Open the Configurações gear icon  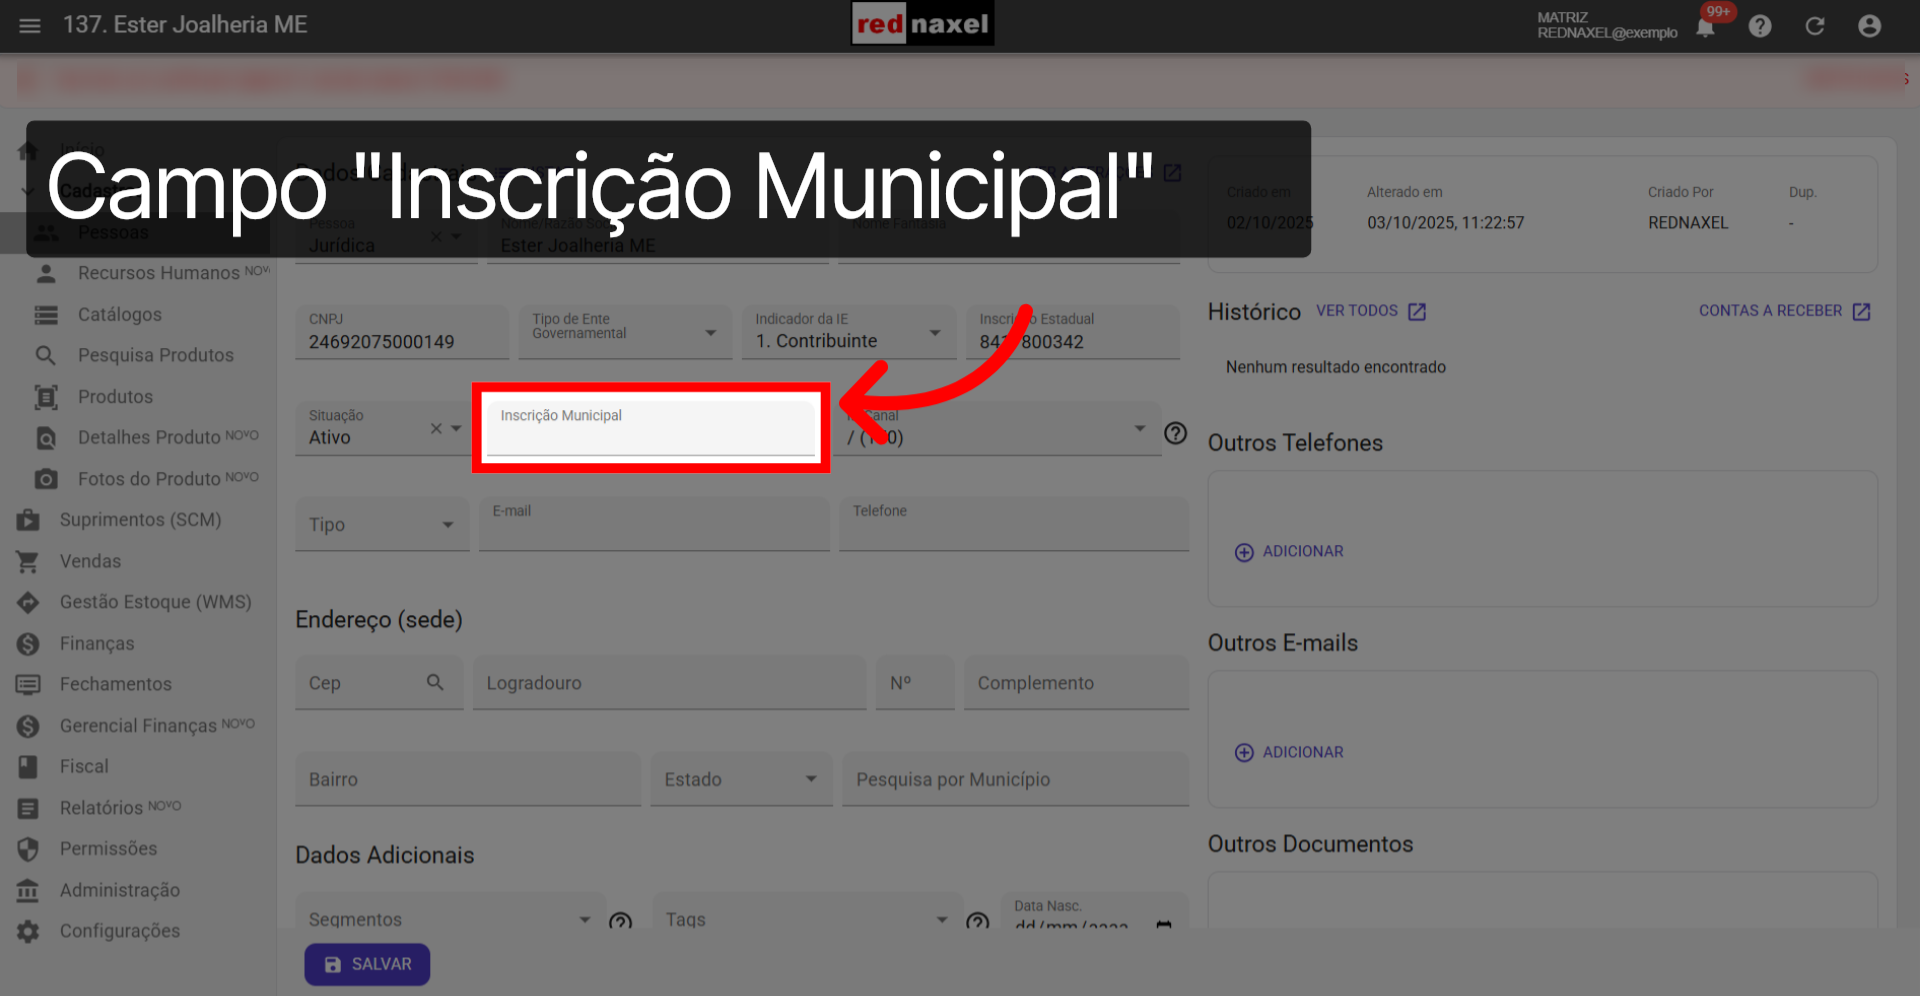[27, 931]
